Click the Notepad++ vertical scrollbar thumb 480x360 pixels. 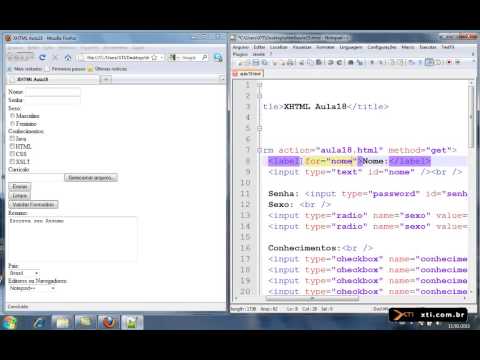coord(471,117)
